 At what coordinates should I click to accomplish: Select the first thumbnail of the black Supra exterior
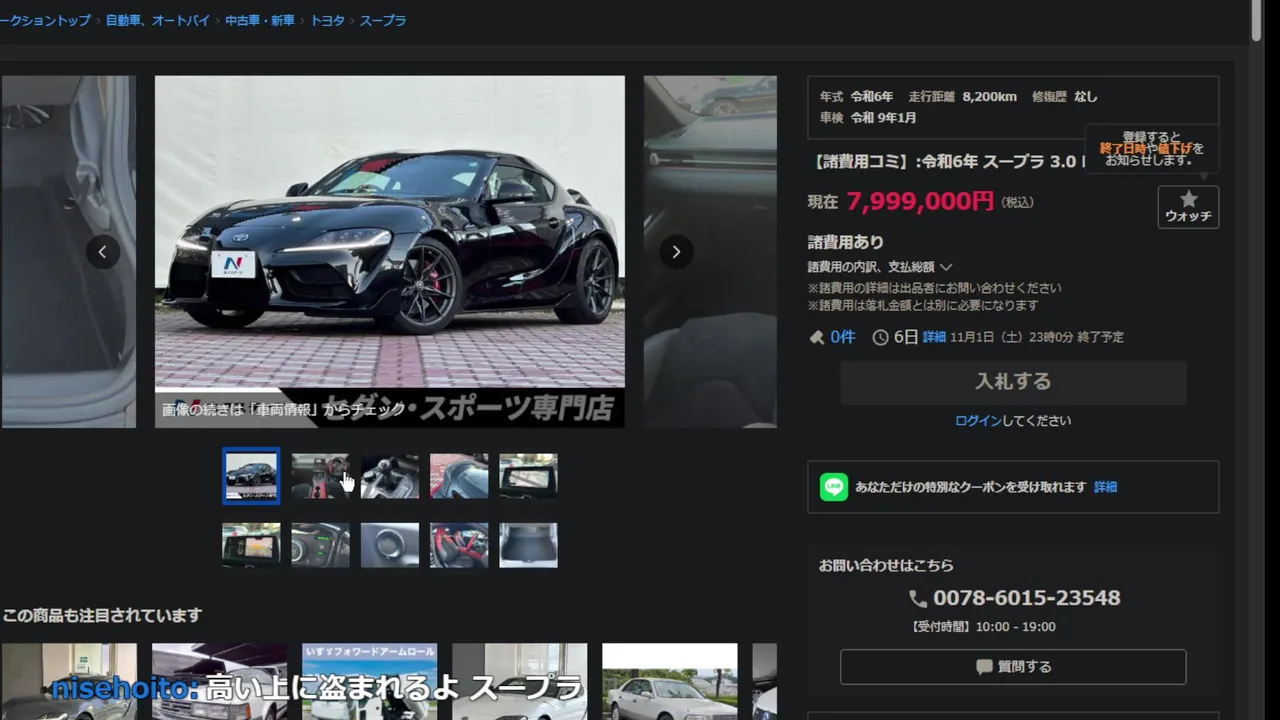click(251, 476)
